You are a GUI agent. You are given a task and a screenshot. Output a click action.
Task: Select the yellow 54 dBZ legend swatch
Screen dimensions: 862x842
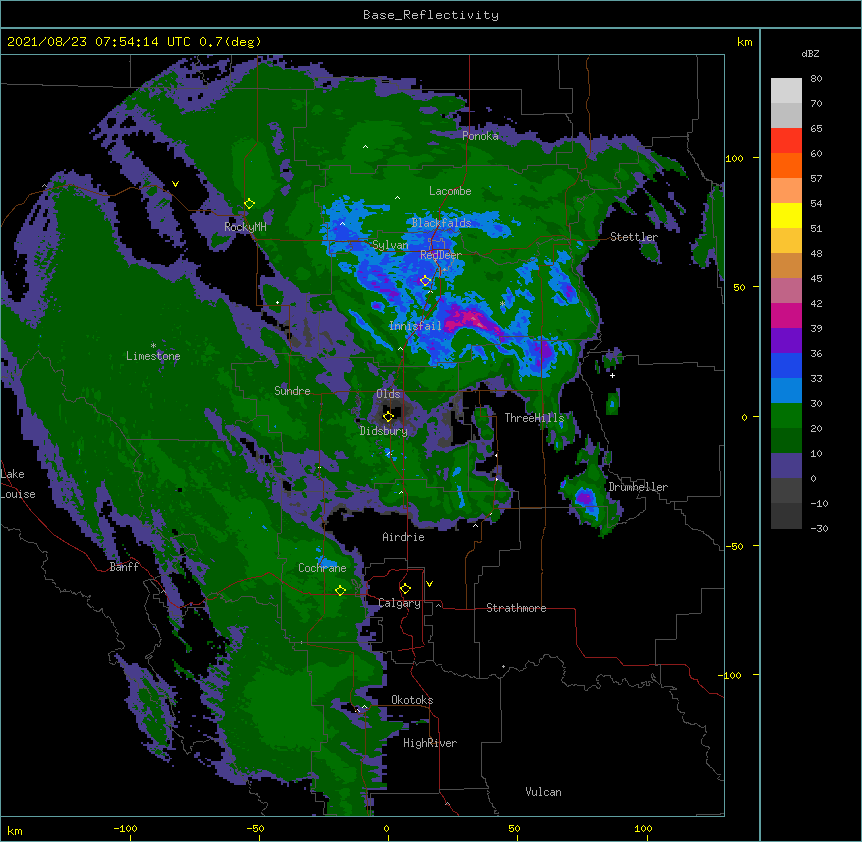point(786,215)
